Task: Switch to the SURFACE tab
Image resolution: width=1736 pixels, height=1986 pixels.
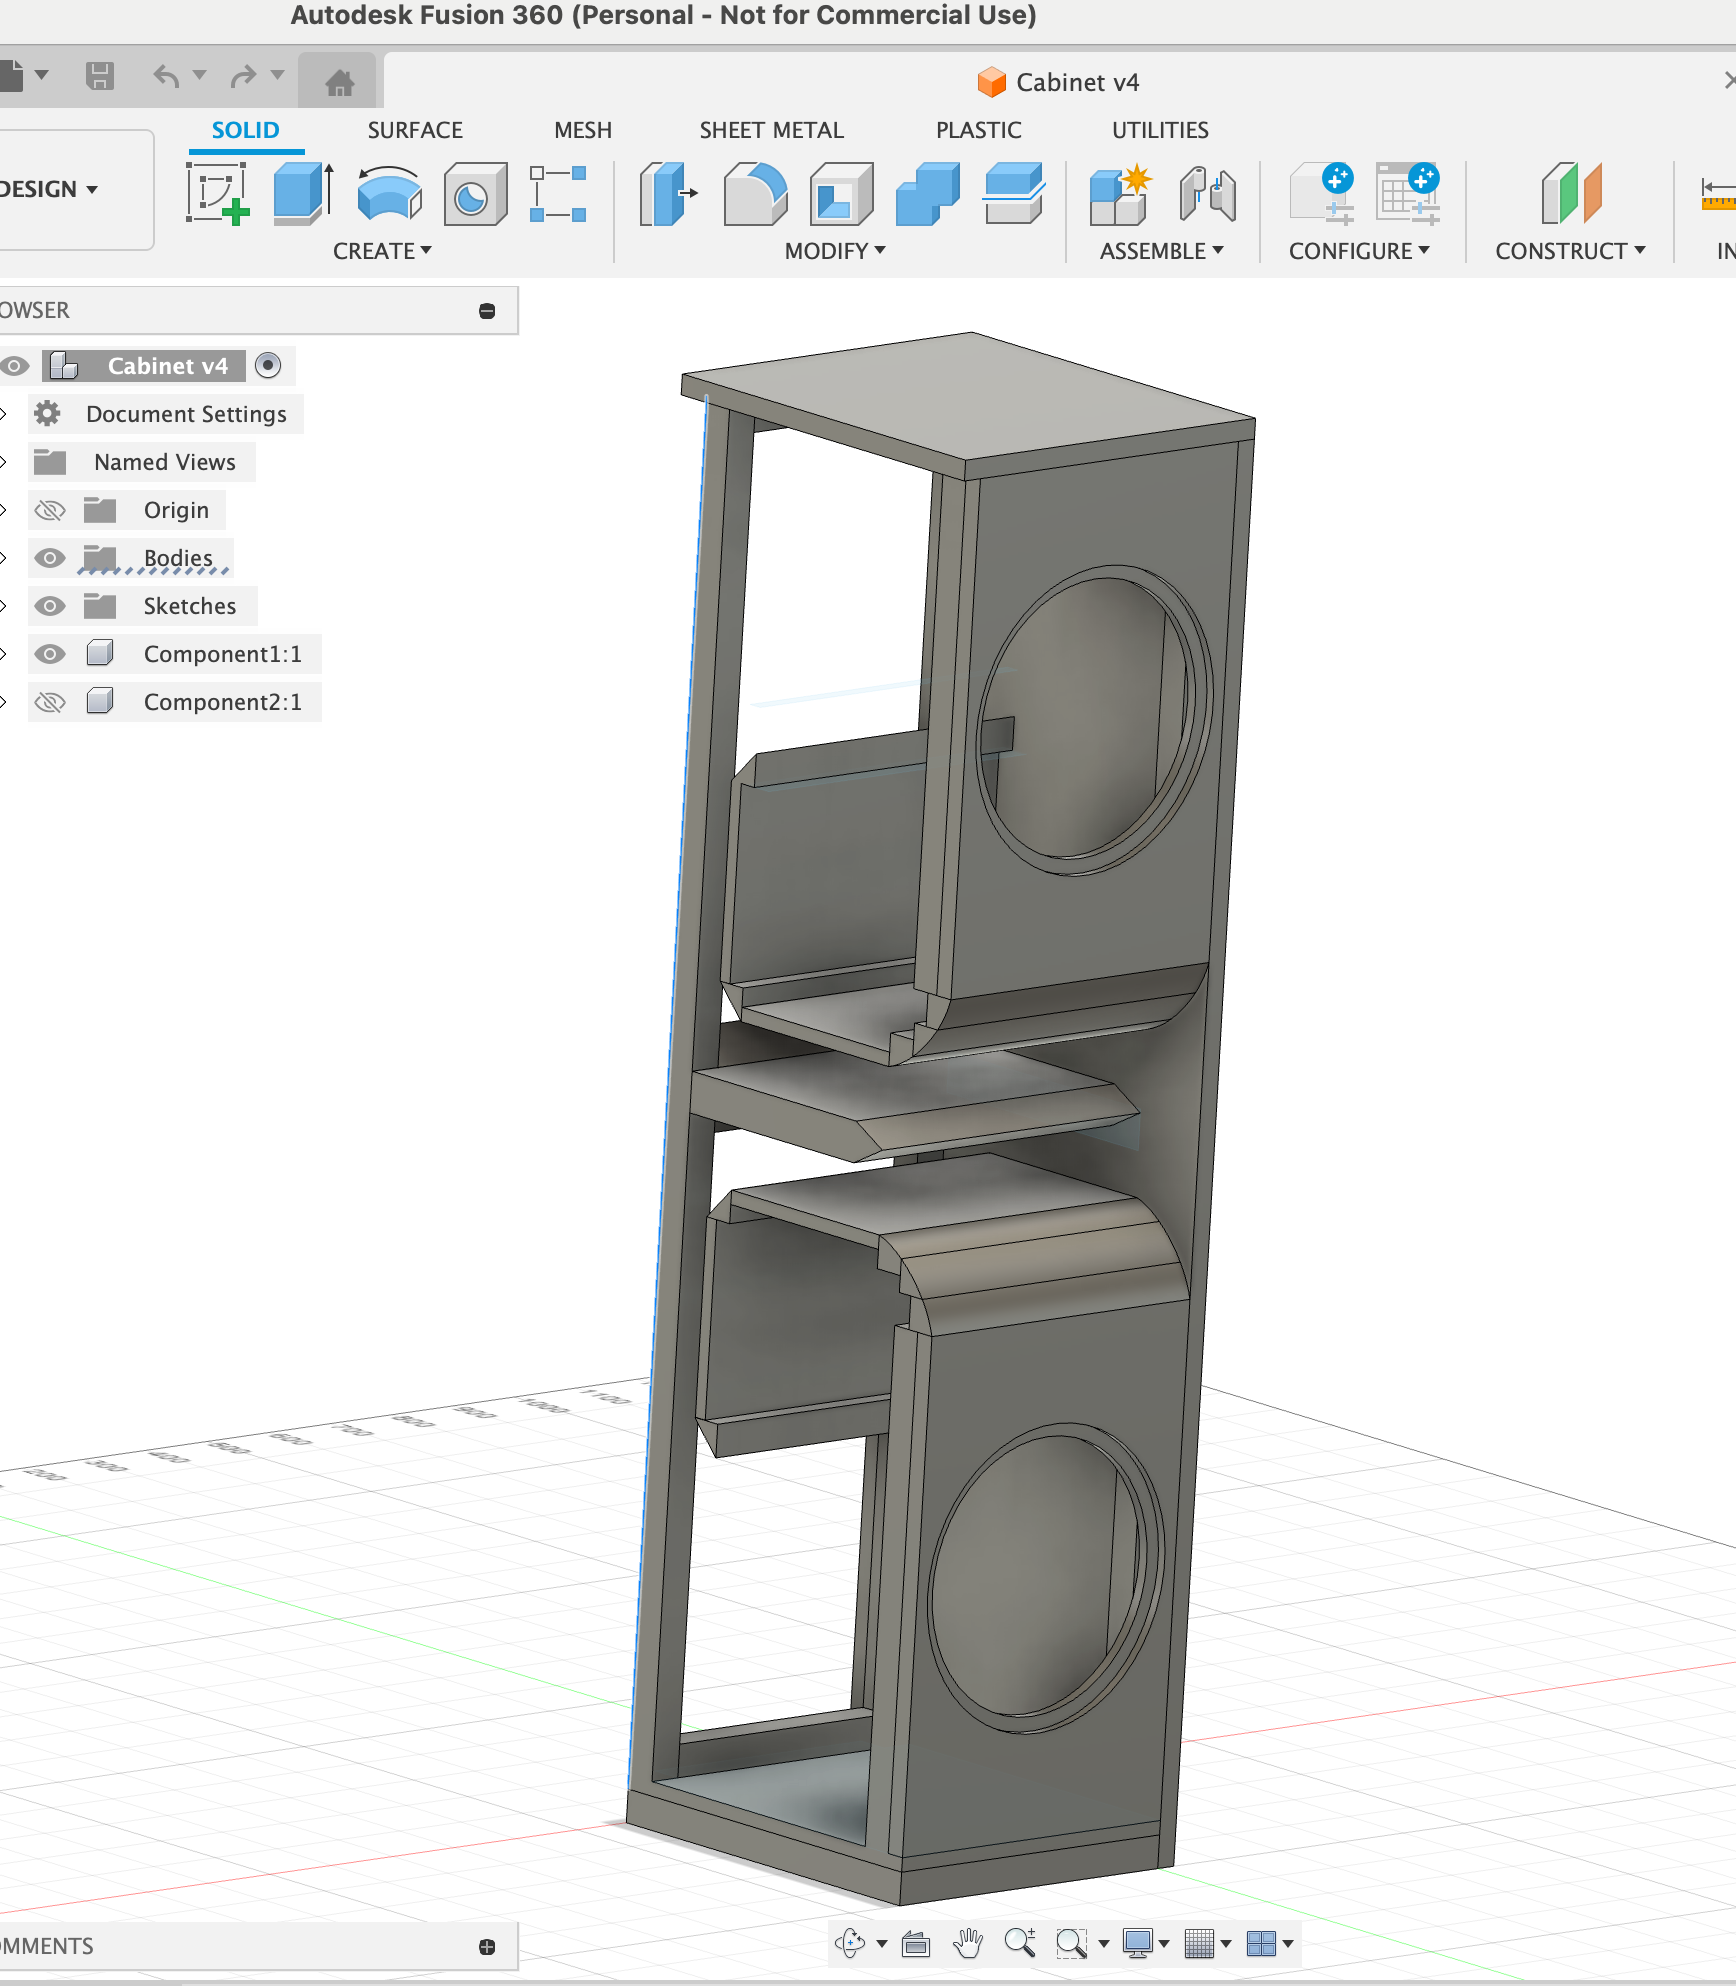Action: [415, 130]
